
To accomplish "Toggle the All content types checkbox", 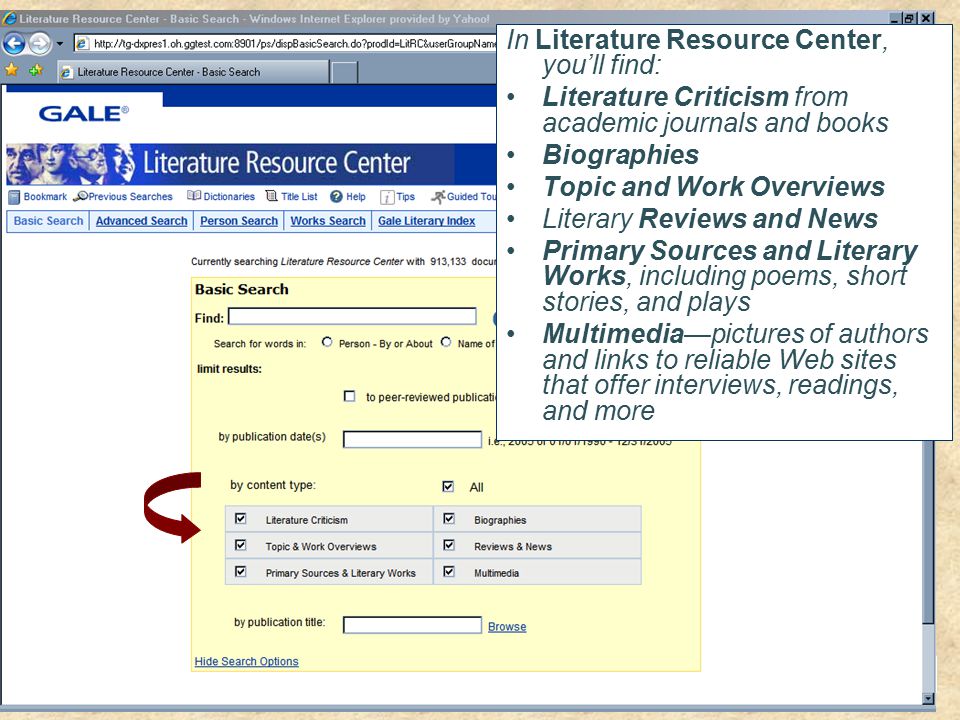I will (x=448, y=487).
